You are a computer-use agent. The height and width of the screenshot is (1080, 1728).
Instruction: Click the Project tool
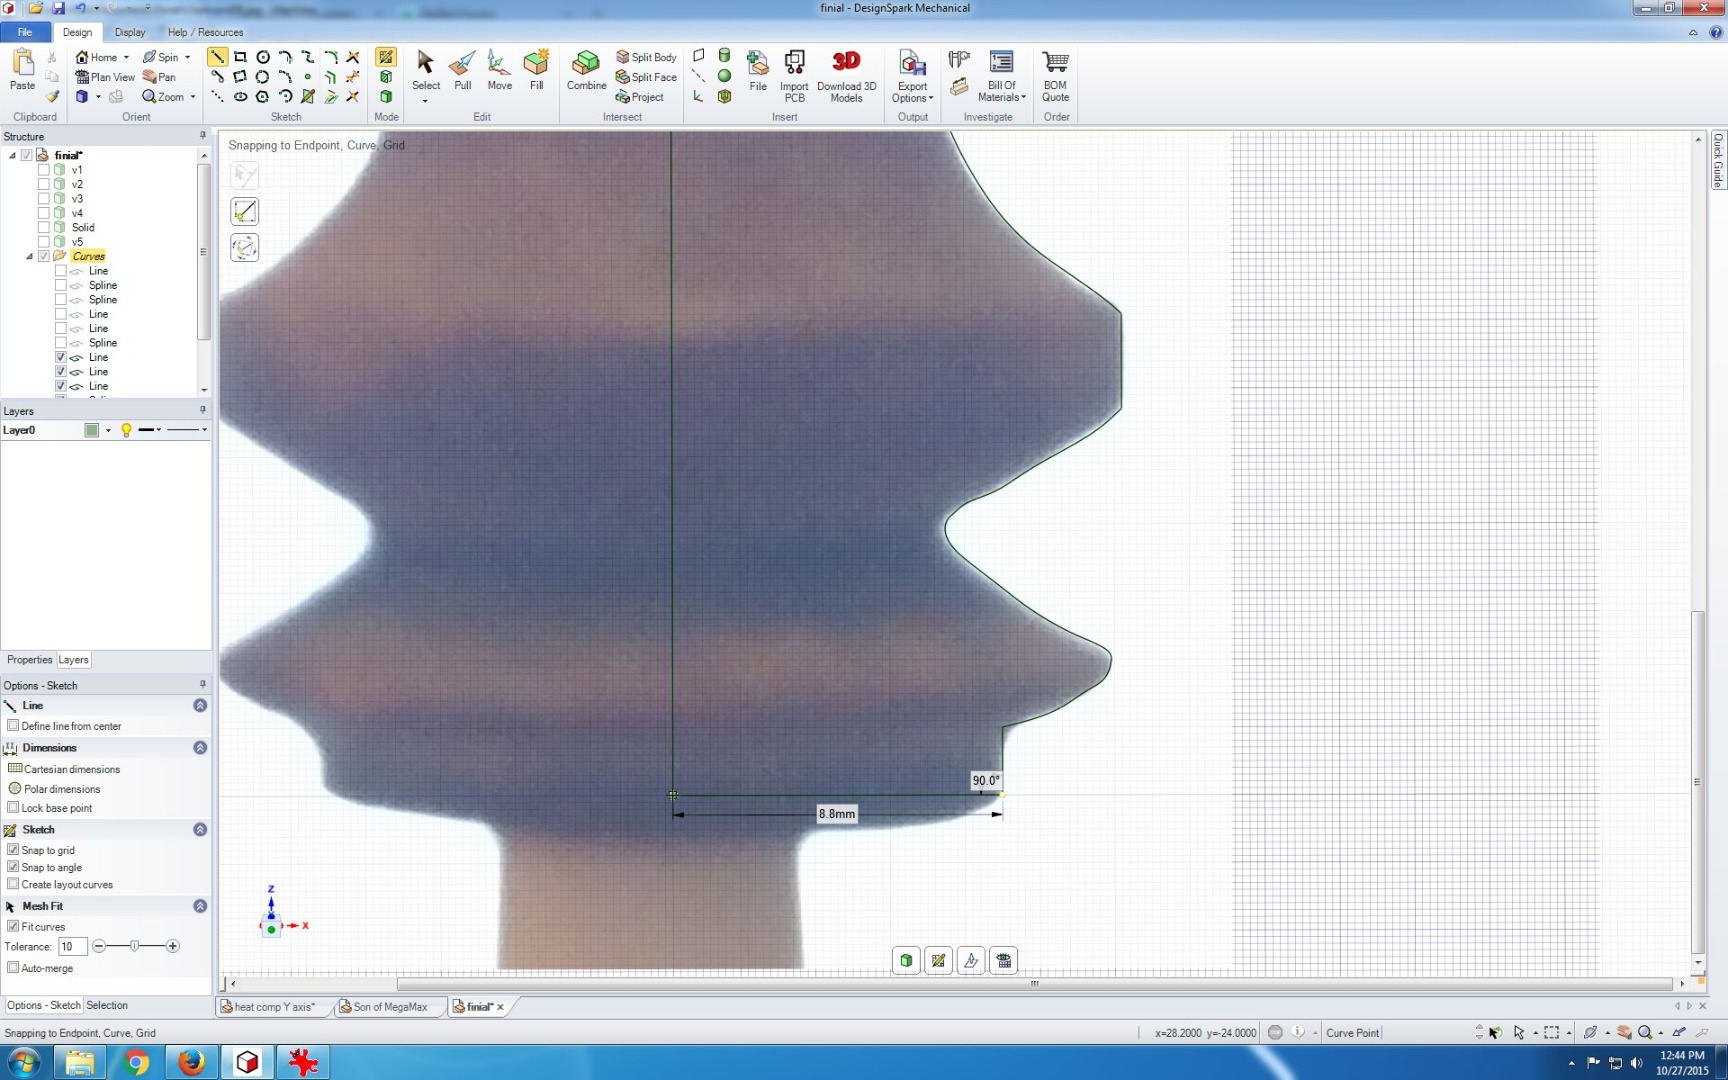click(640, 97)
